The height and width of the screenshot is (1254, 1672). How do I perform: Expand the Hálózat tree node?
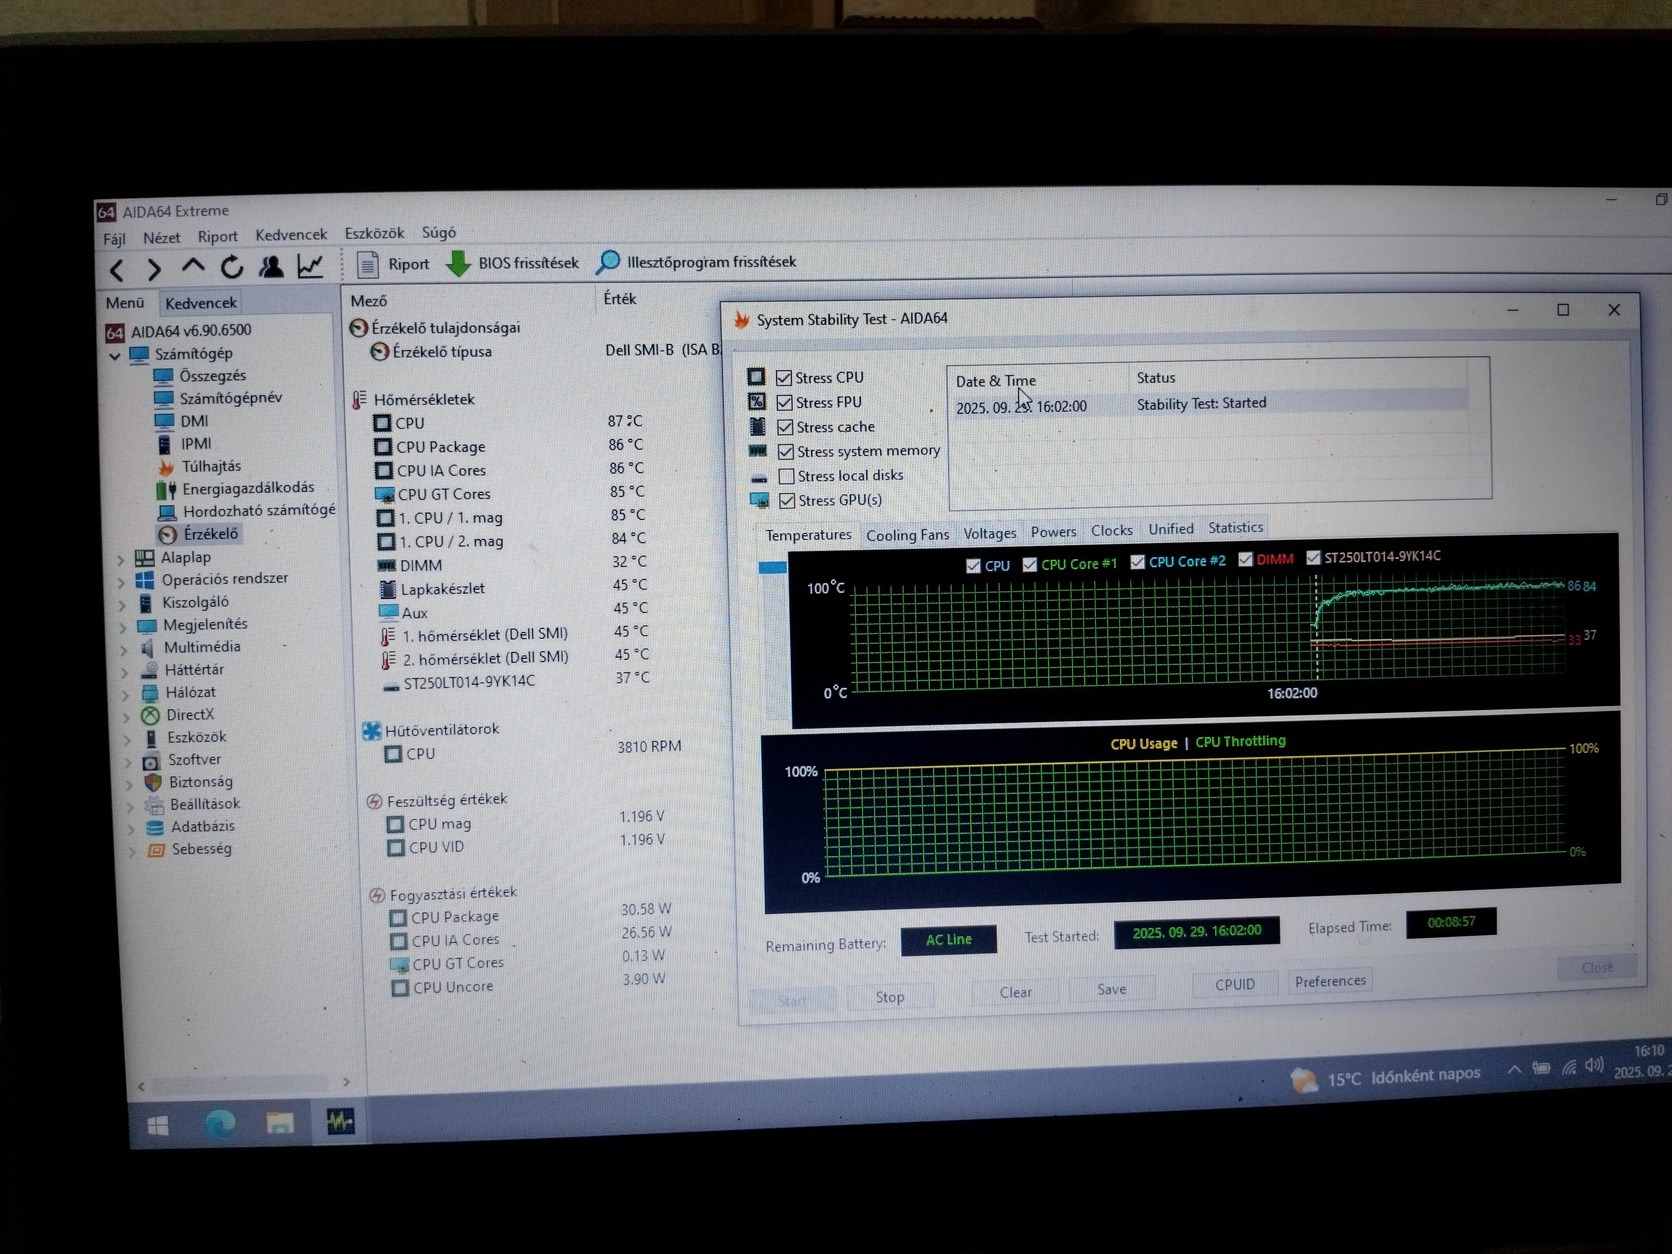tap(126, 694)
